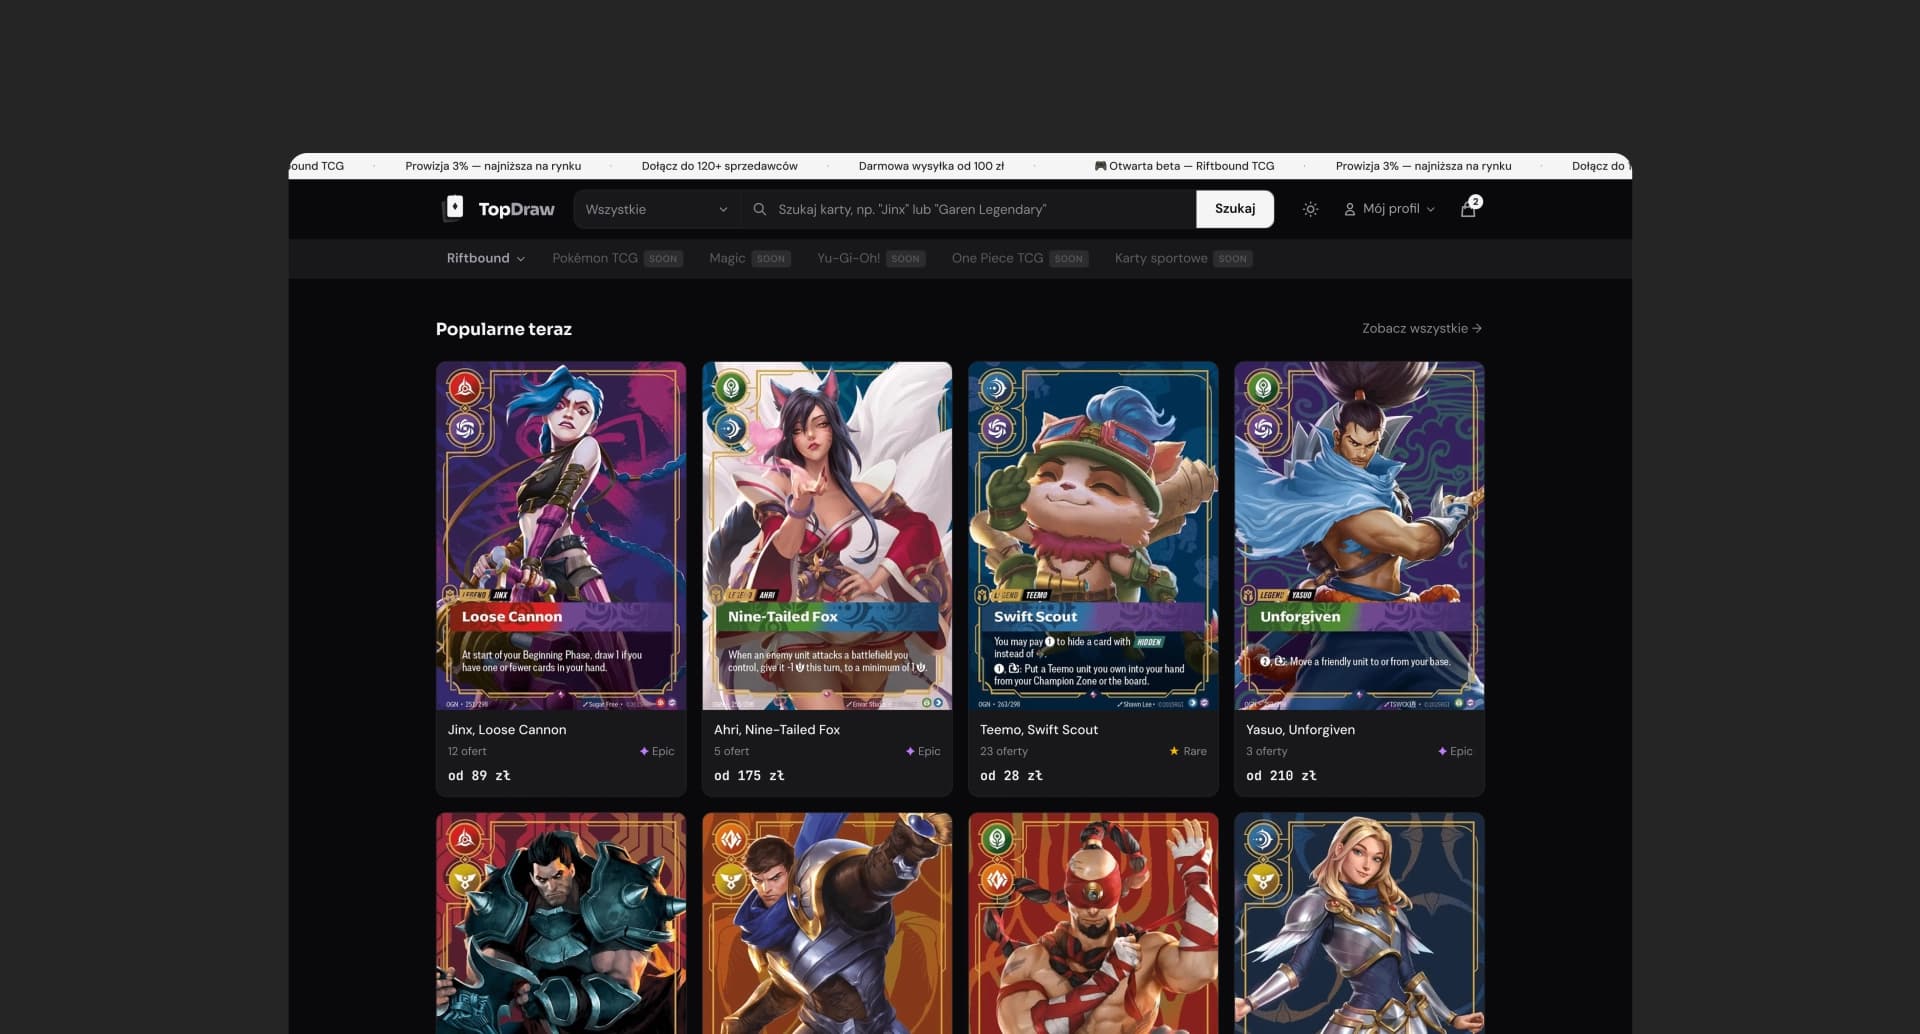The image size is (1920, 1034).
Task: Click the Epic rarity star on Jinx
Action: click(x=644, y=751)
